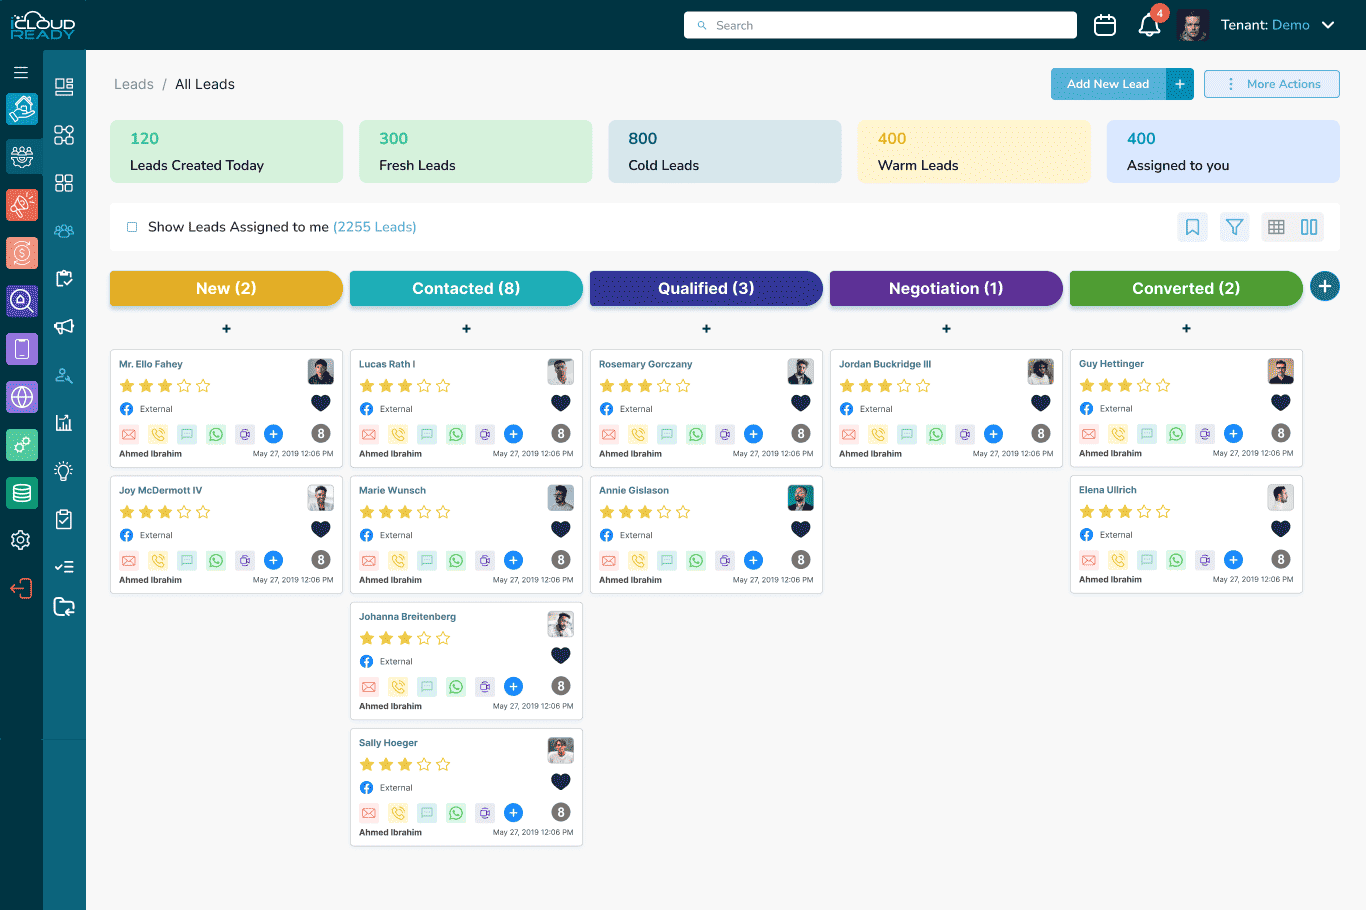Add lead under Contacted column plus
Viewport: 1366px width, 910px height.
point(466,328)
